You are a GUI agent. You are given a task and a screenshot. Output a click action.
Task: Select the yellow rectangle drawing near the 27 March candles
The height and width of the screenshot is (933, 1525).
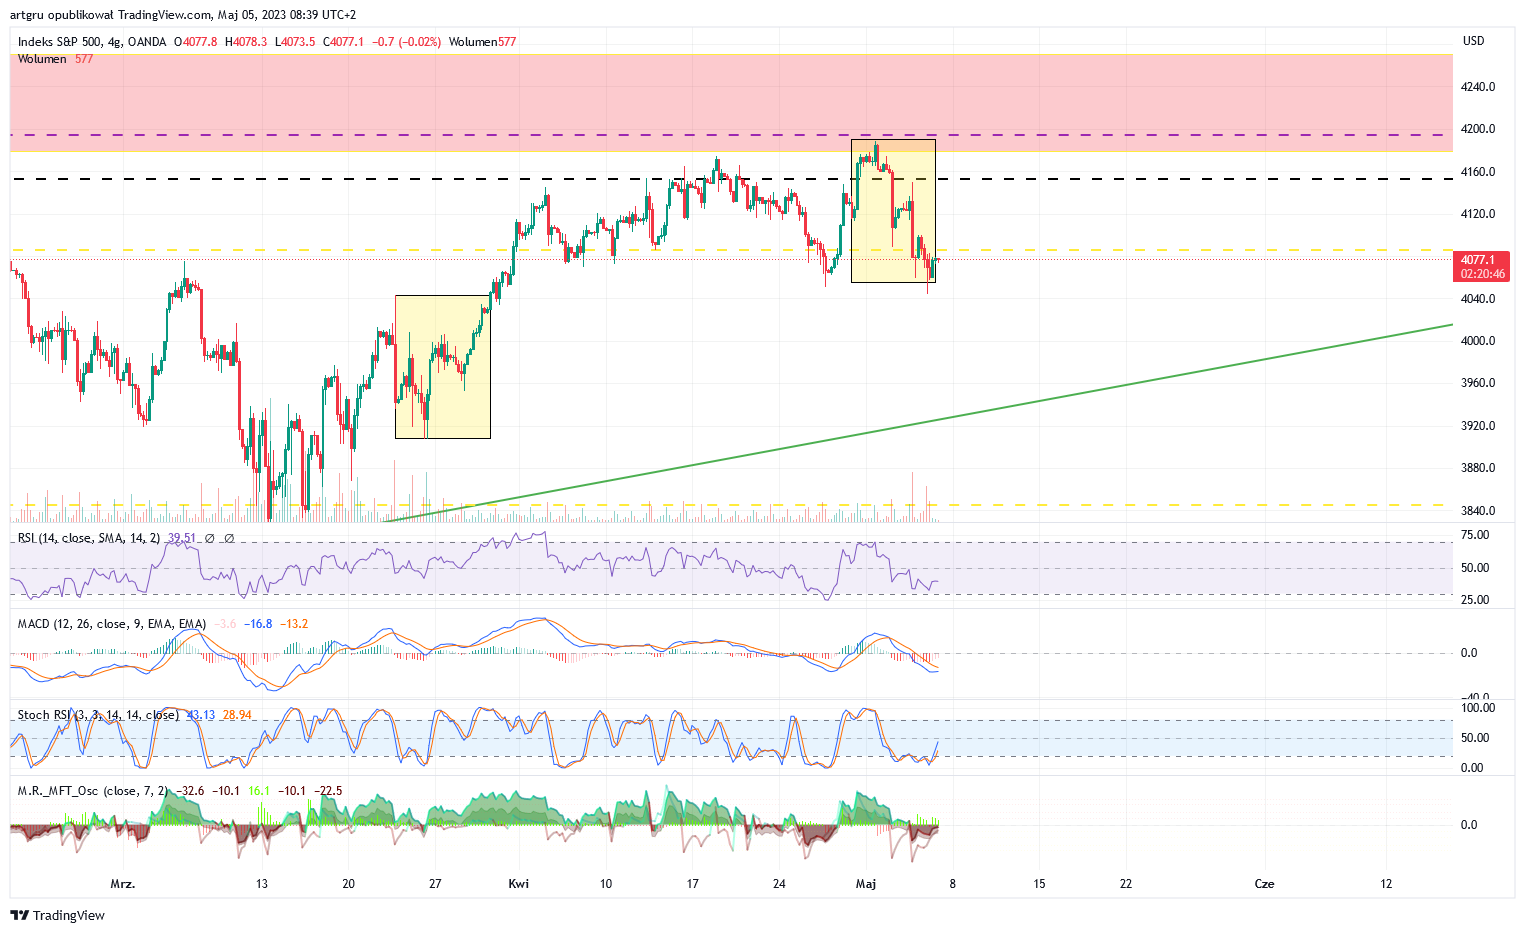443,367
